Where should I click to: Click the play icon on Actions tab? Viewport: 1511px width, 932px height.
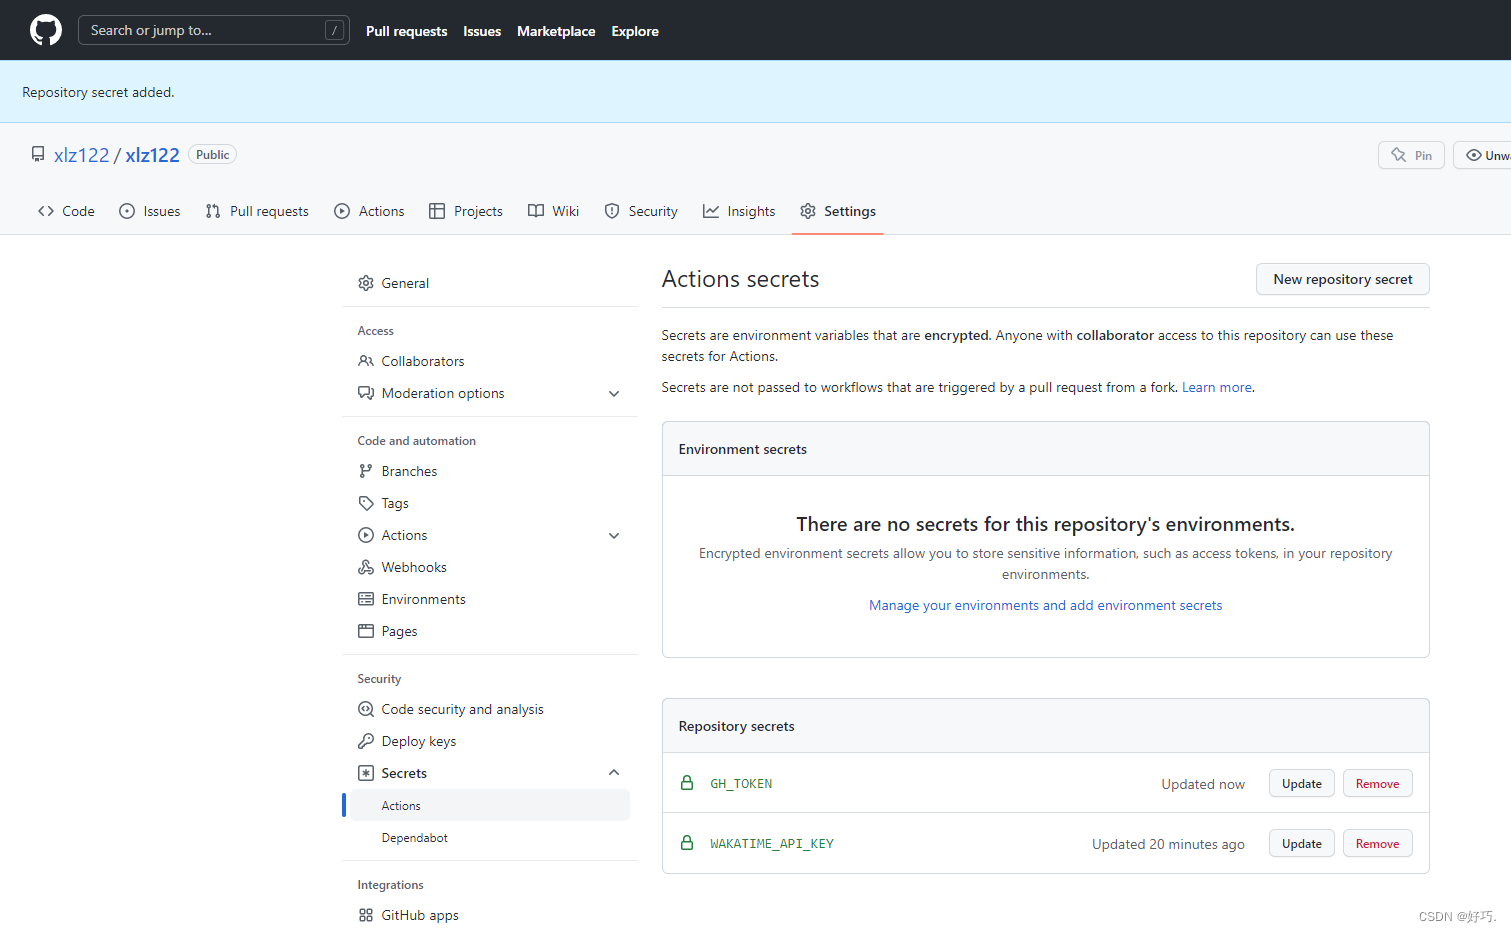pos(342,211)
